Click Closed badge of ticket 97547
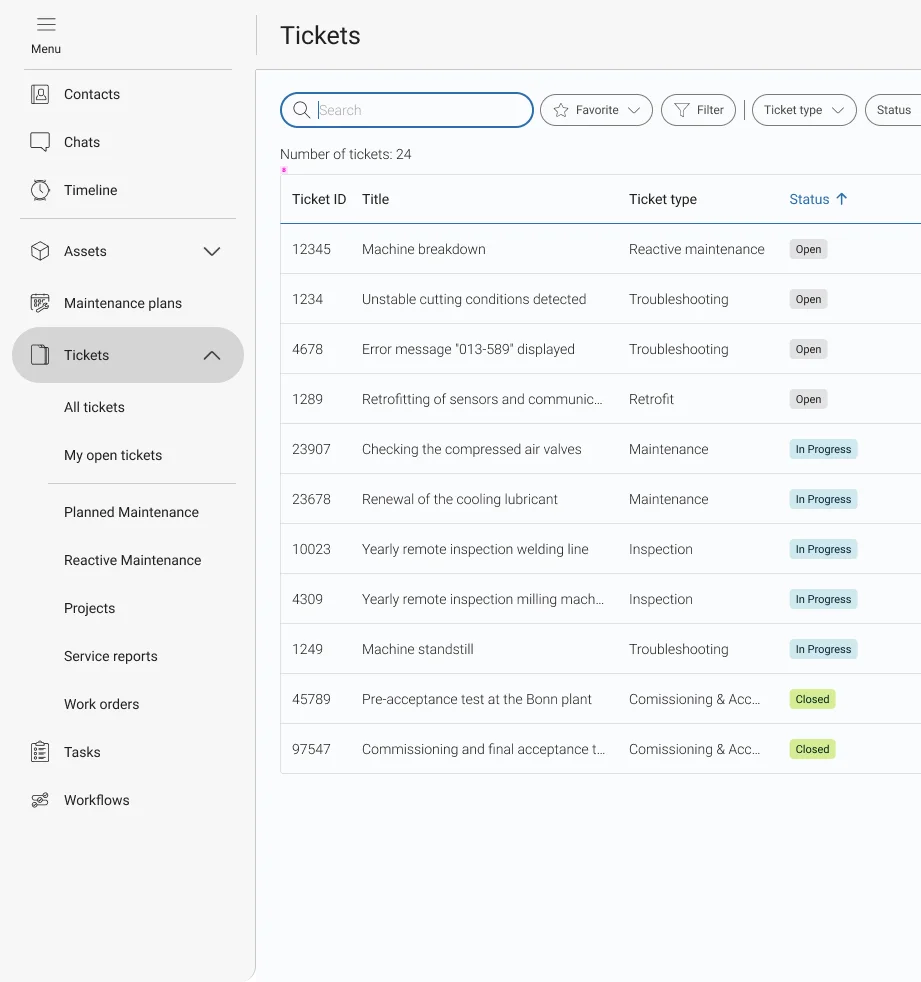This screenshot has width=921, height=982. (x=812, y=749)
